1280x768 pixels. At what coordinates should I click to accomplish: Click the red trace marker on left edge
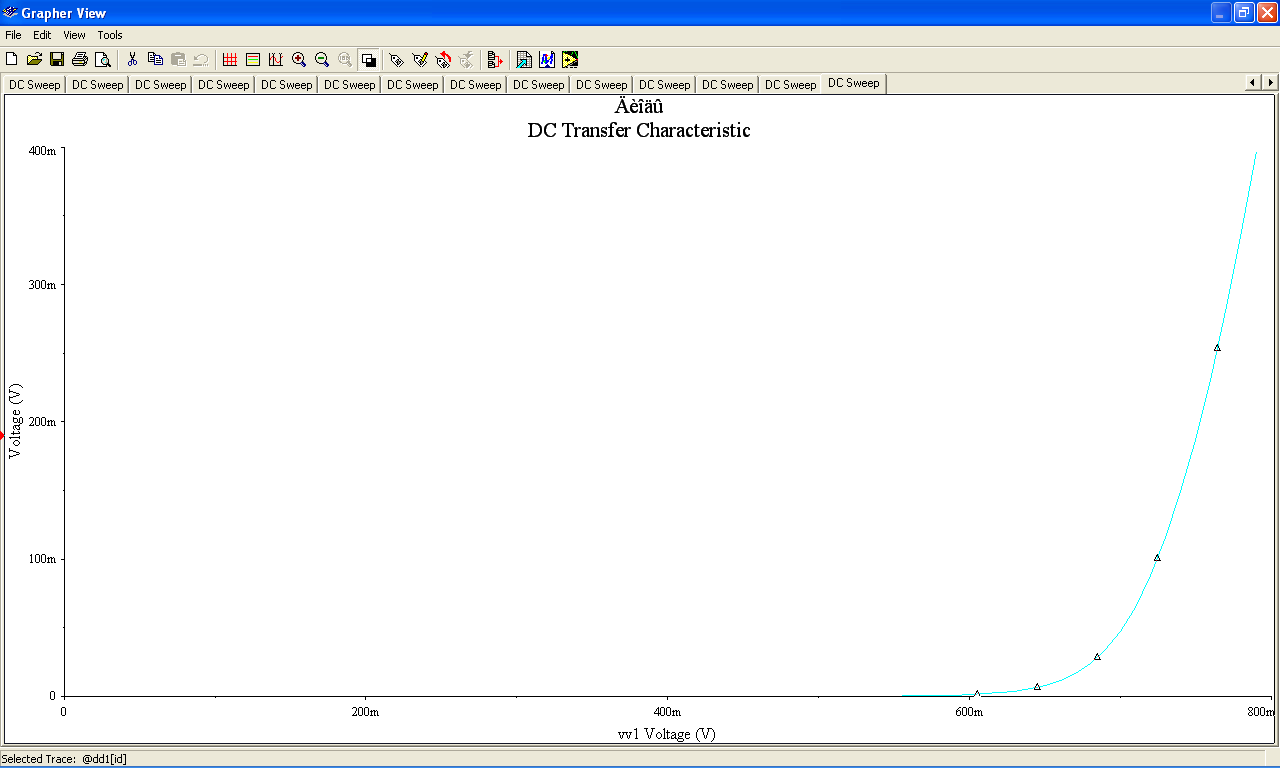tap(2, 435)
